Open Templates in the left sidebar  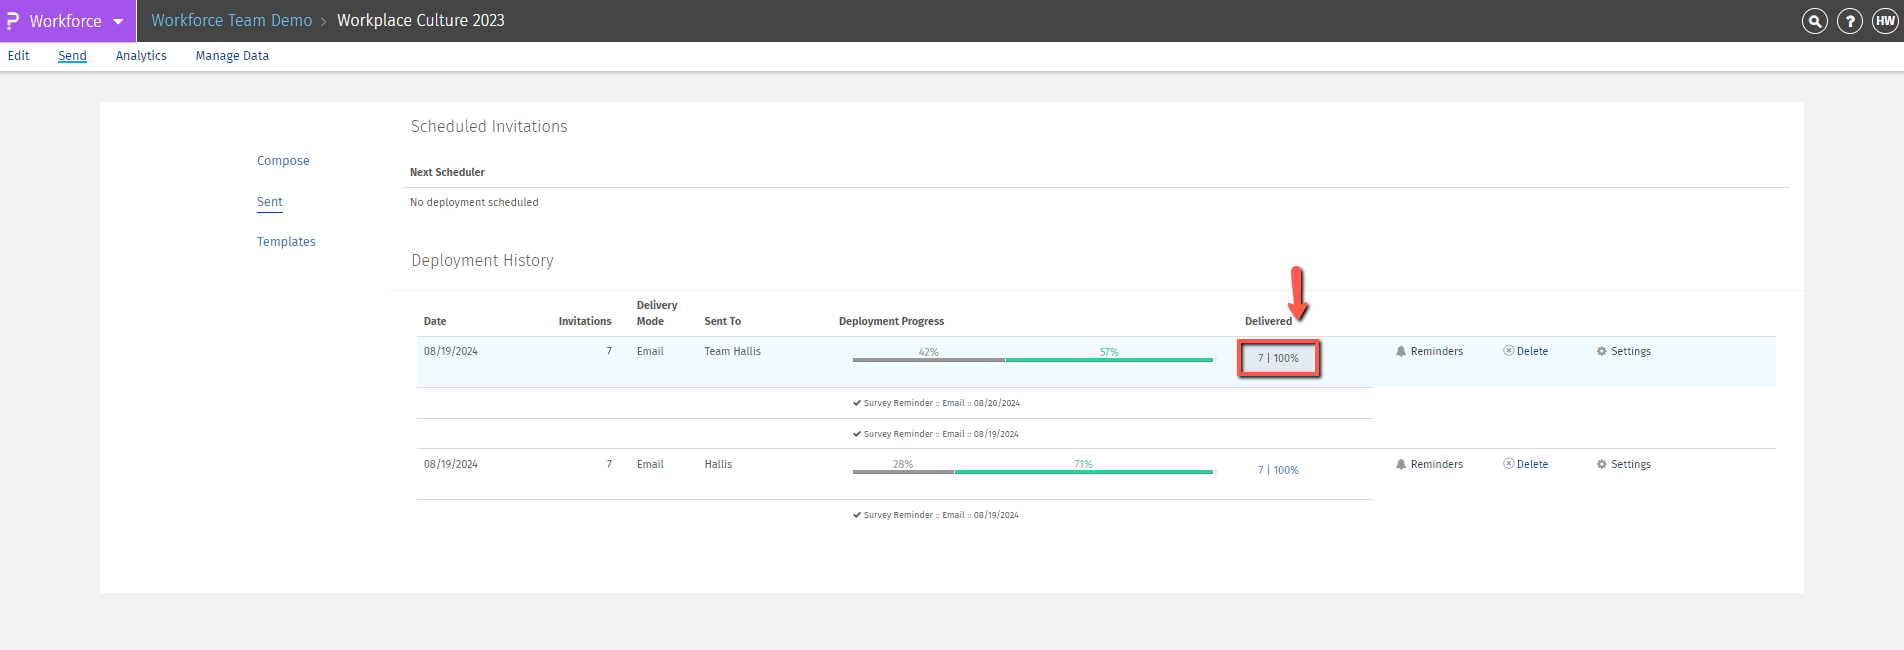pyautogui.click(x=286, y=242)
